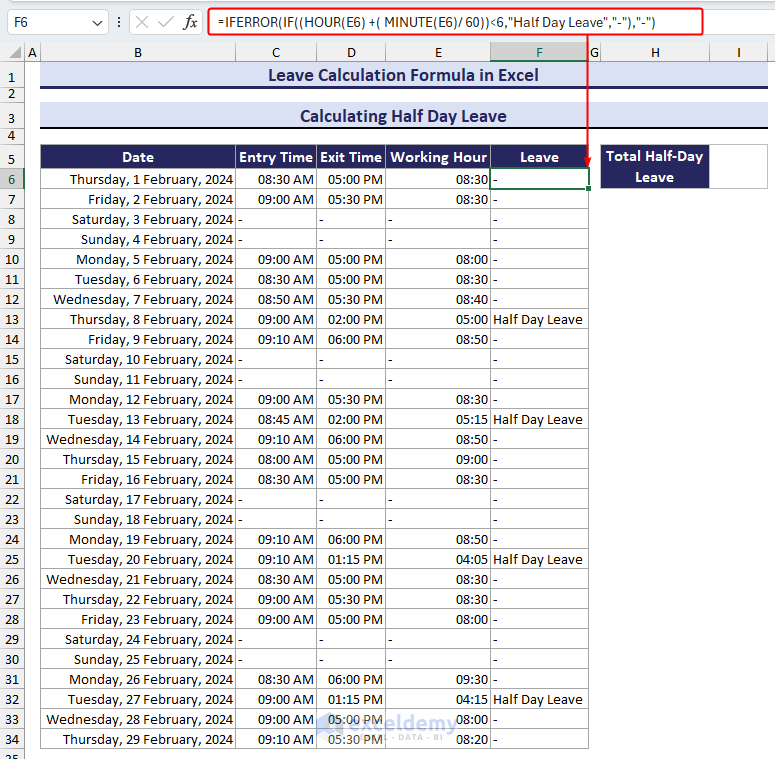This screenshot has width=775, height=759.
Task: Click the Enter checkmark icon in formula bar
Action: pyautogui.click(x=166, y=22)
